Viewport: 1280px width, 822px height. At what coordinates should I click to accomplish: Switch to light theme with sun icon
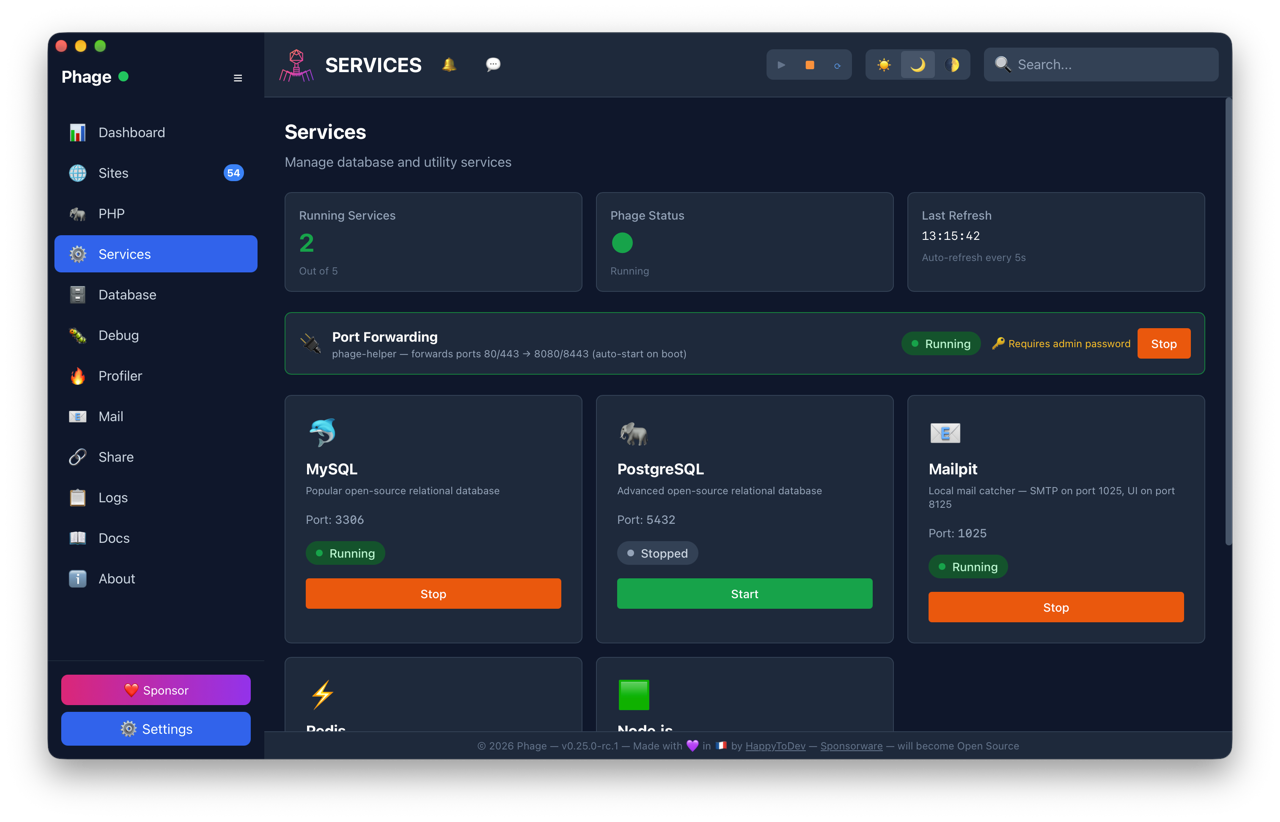884,65
